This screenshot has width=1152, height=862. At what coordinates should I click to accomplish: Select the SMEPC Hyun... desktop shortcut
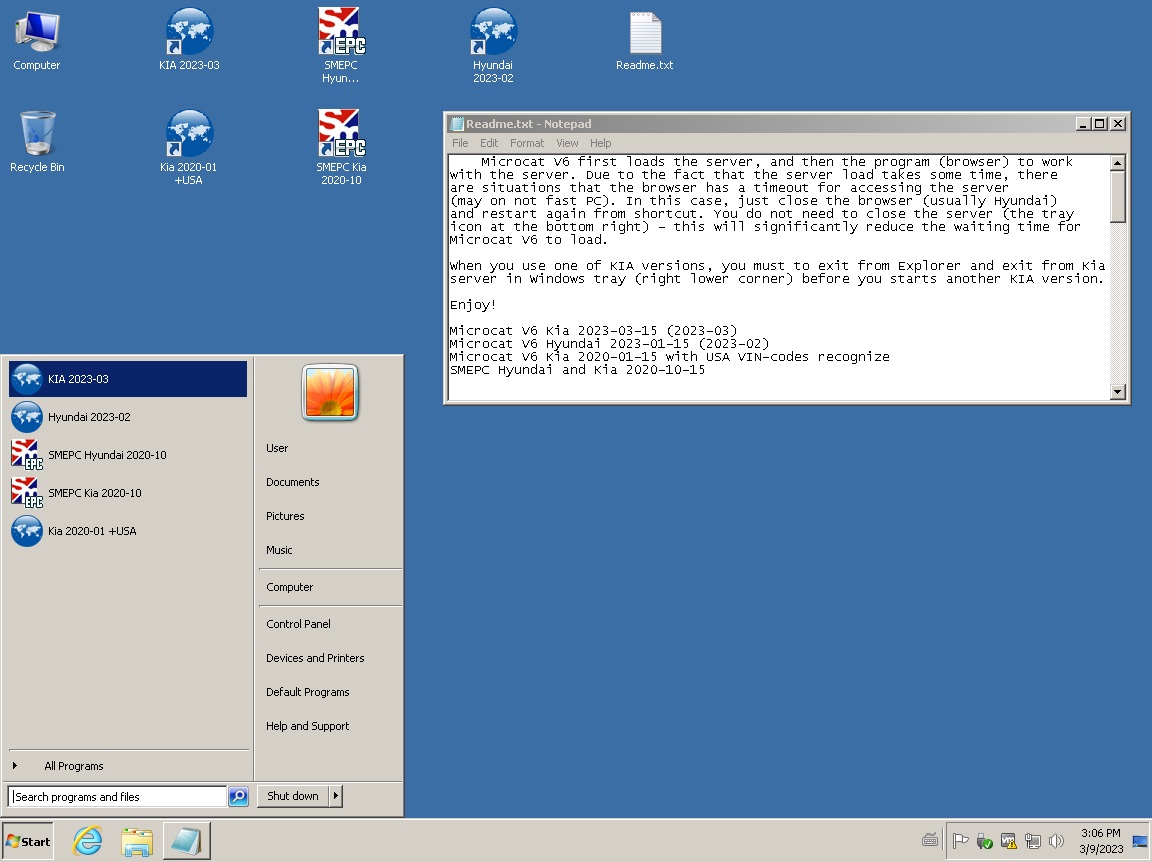341,46
